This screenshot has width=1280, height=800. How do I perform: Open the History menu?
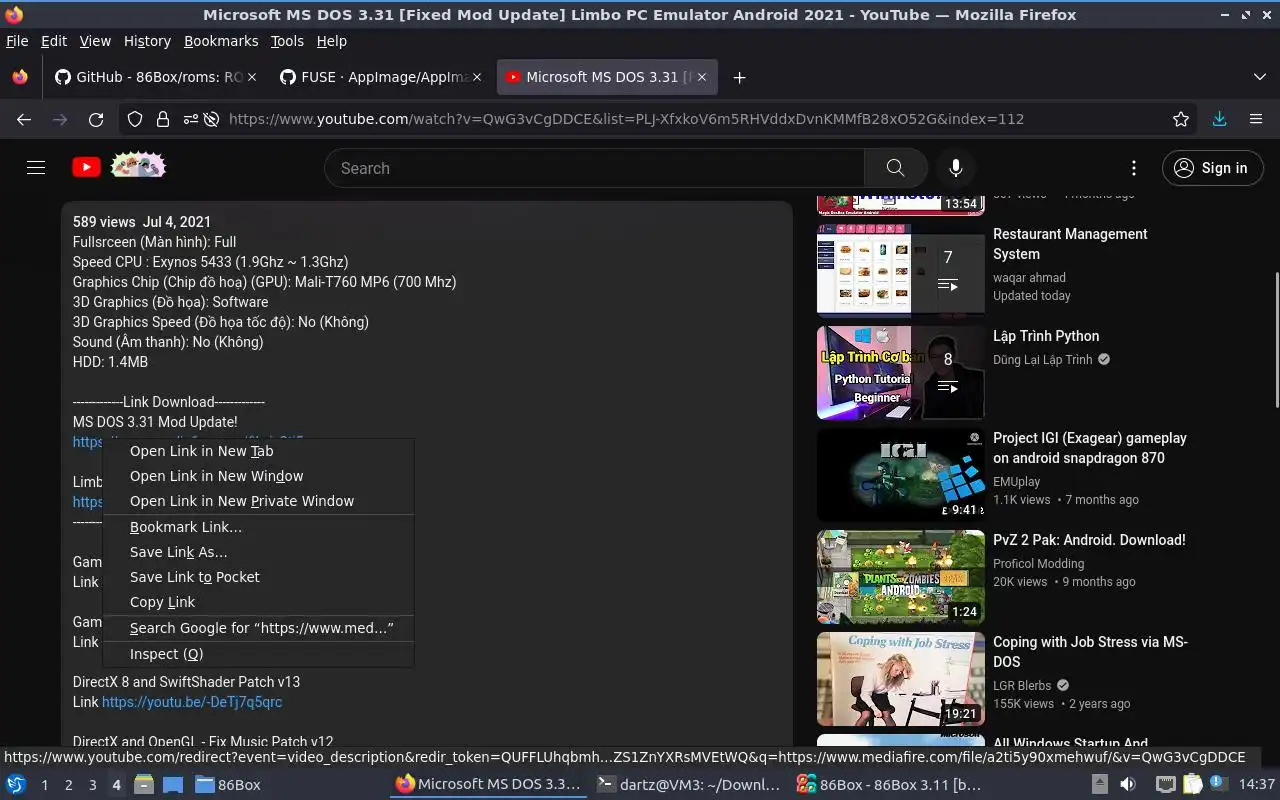[147, 41]
